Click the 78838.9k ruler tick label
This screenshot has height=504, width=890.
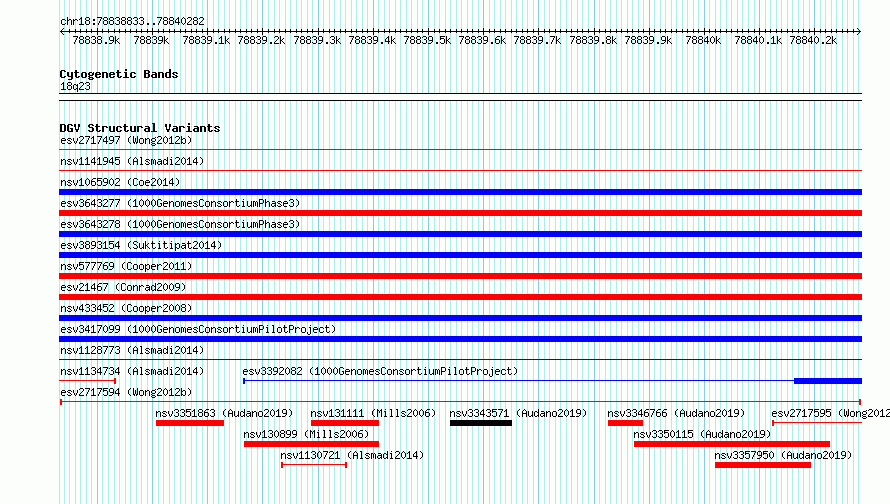(96, 40)
